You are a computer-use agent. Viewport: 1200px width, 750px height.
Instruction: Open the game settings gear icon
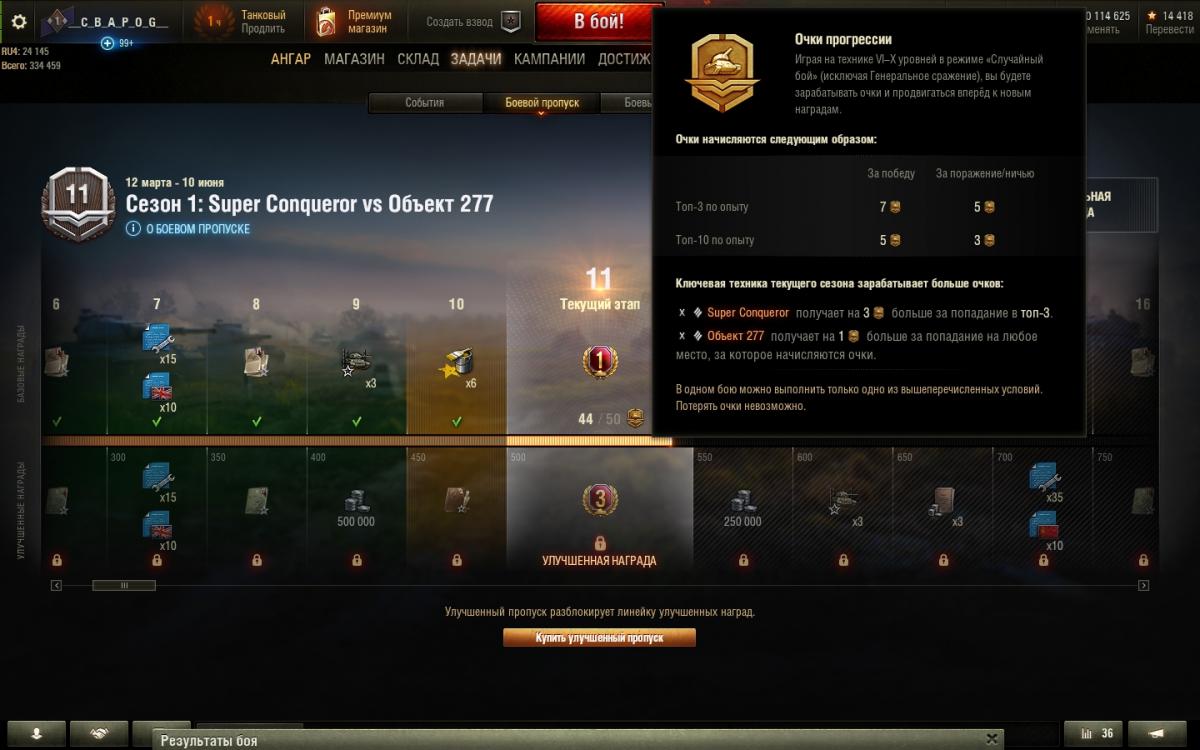click(21, 21)
